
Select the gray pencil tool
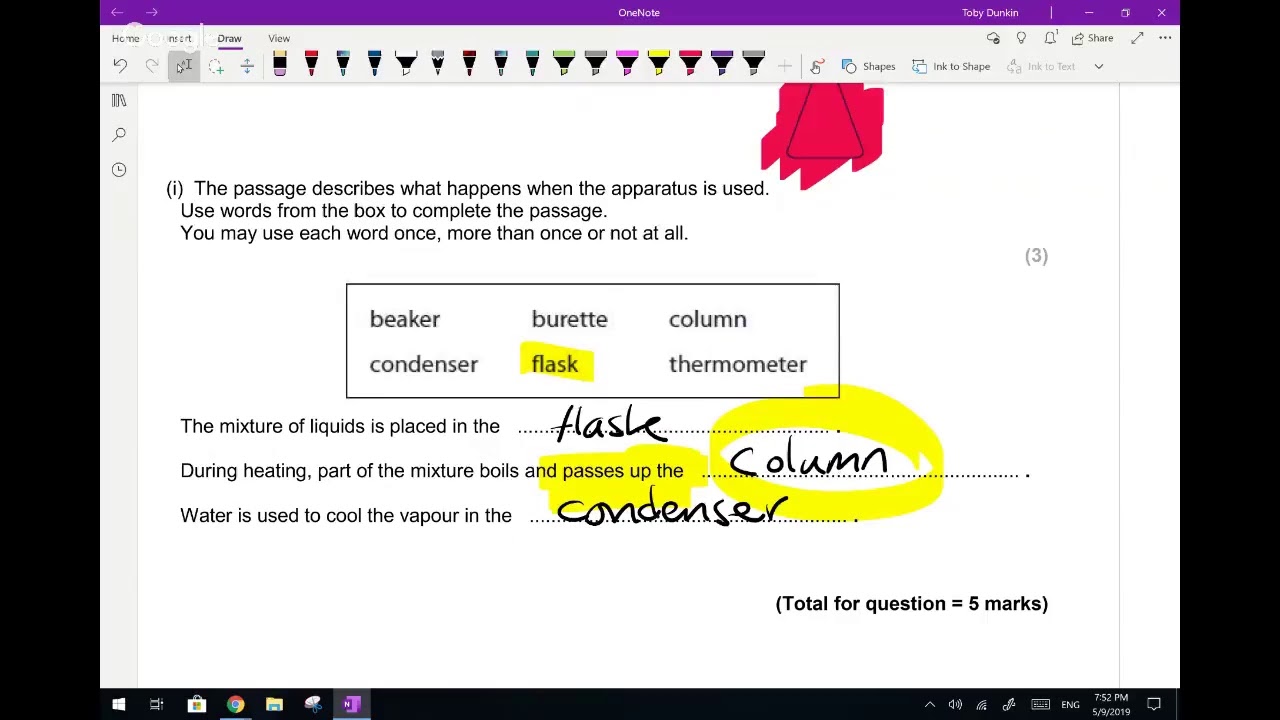pos(437,64)
